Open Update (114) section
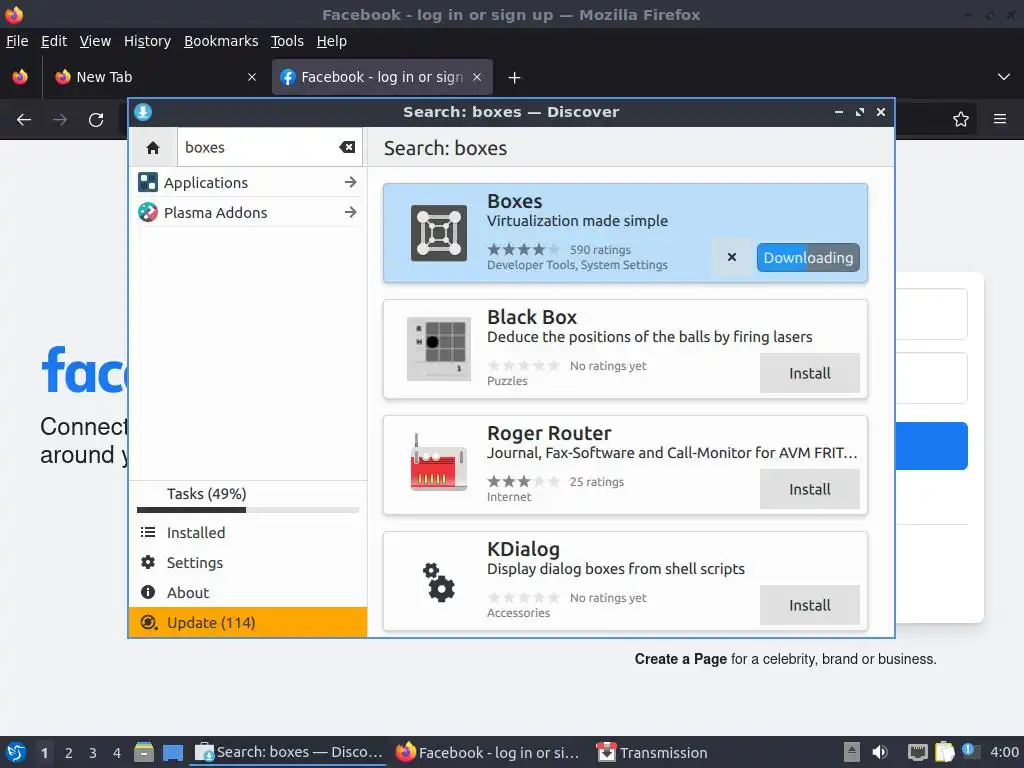The image size is (1024, 768). click(x=248, y=622)
